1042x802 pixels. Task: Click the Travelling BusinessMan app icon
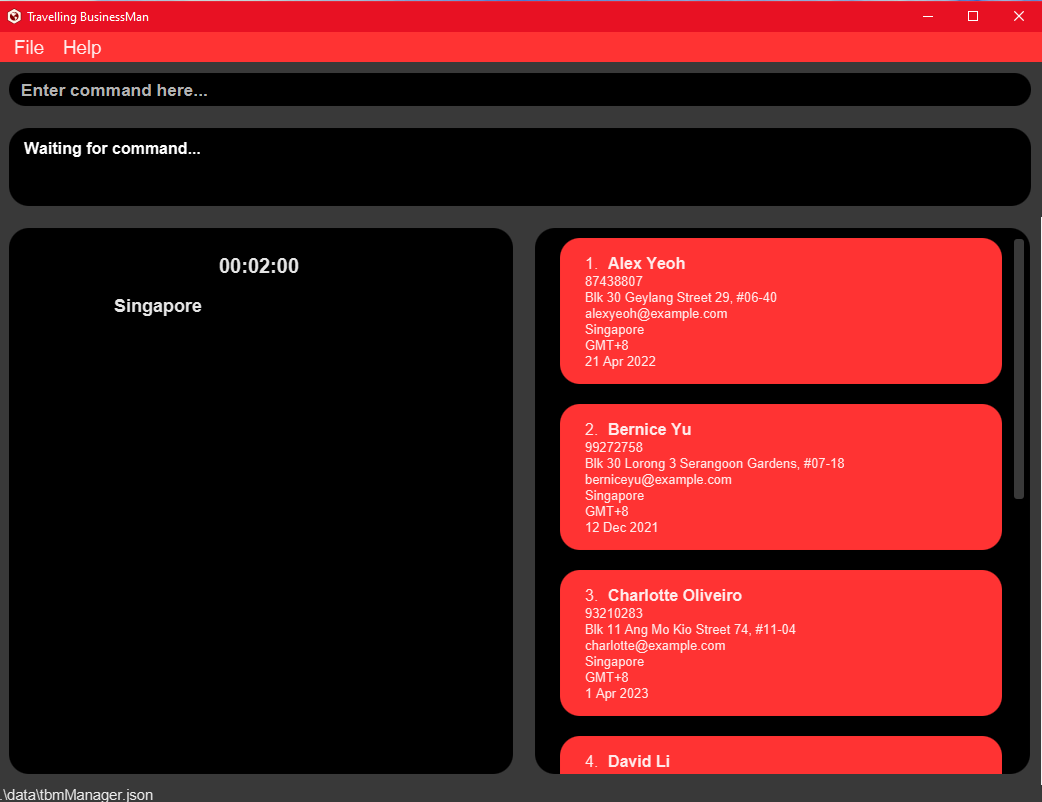point(14,17)
